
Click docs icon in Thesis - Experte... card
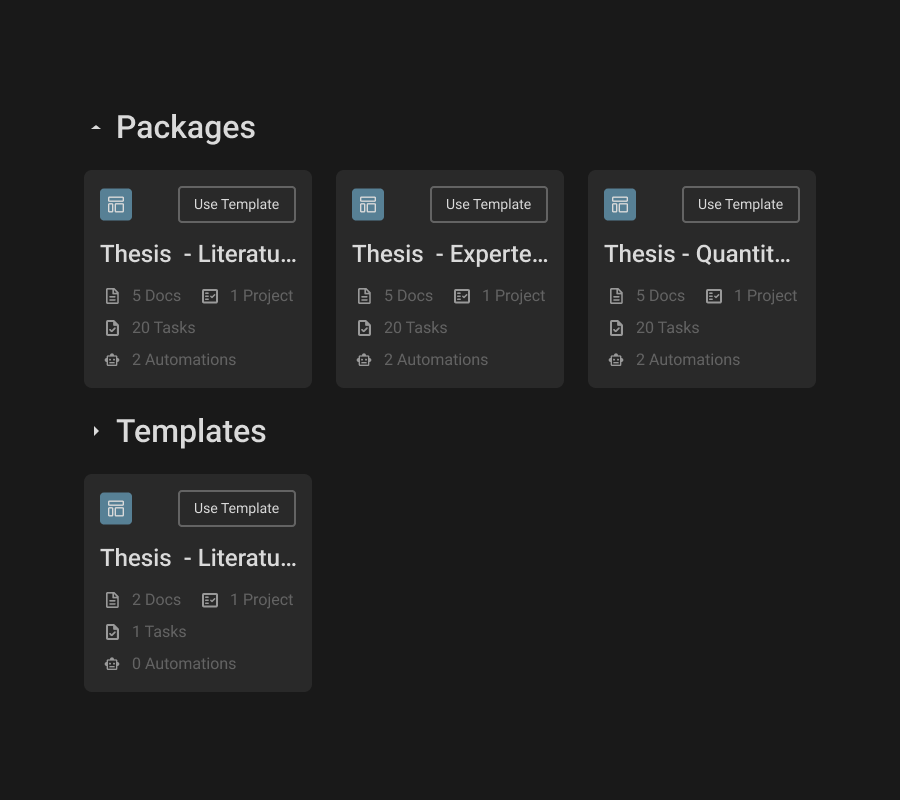(x=364, y=296)
